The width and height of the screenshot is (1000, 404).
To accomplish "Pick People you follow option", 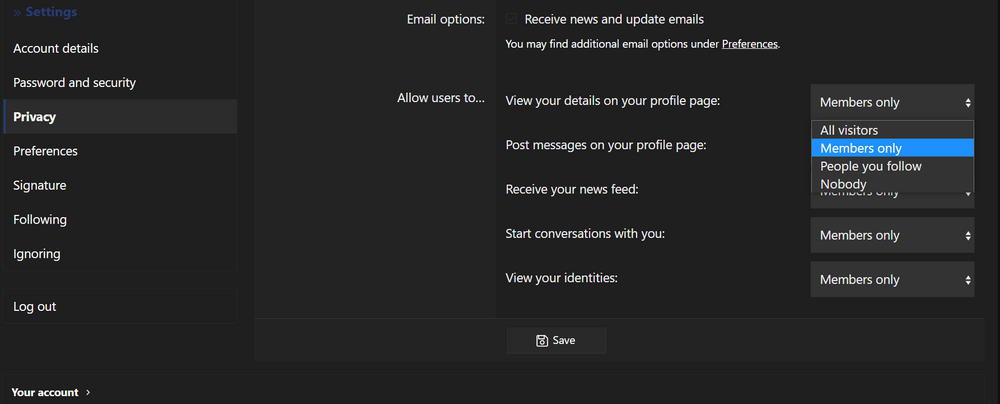I will tap(870, 166).
